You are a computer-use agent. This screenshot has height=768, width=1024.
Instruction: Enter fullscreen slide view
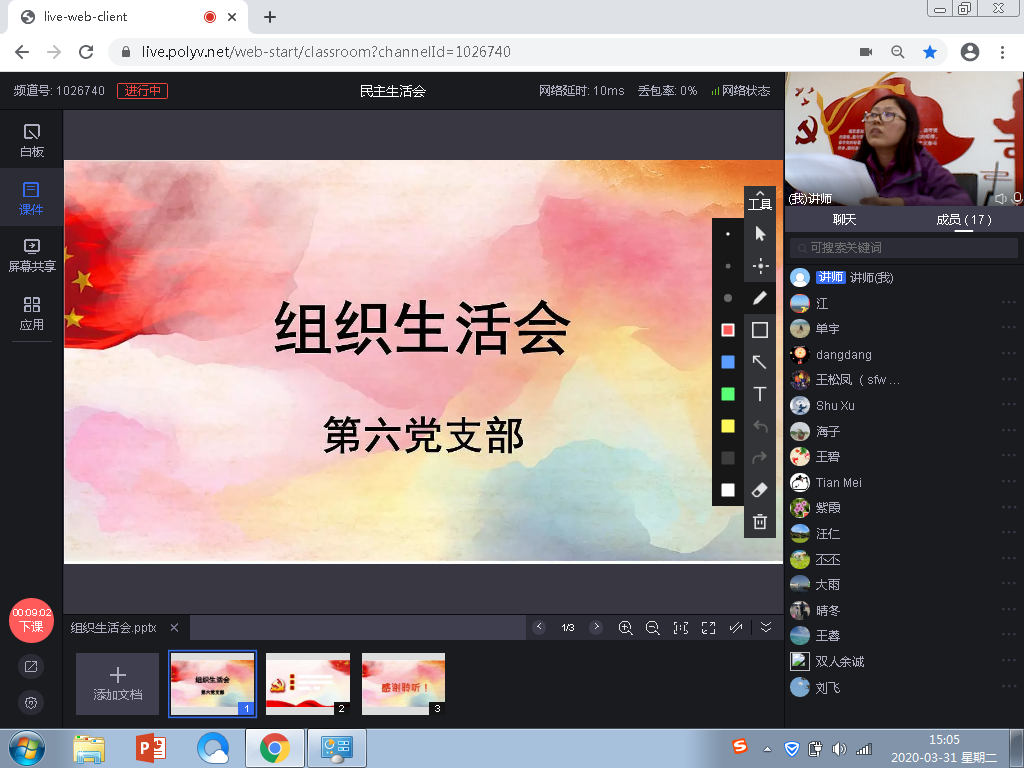pos(708,628)
